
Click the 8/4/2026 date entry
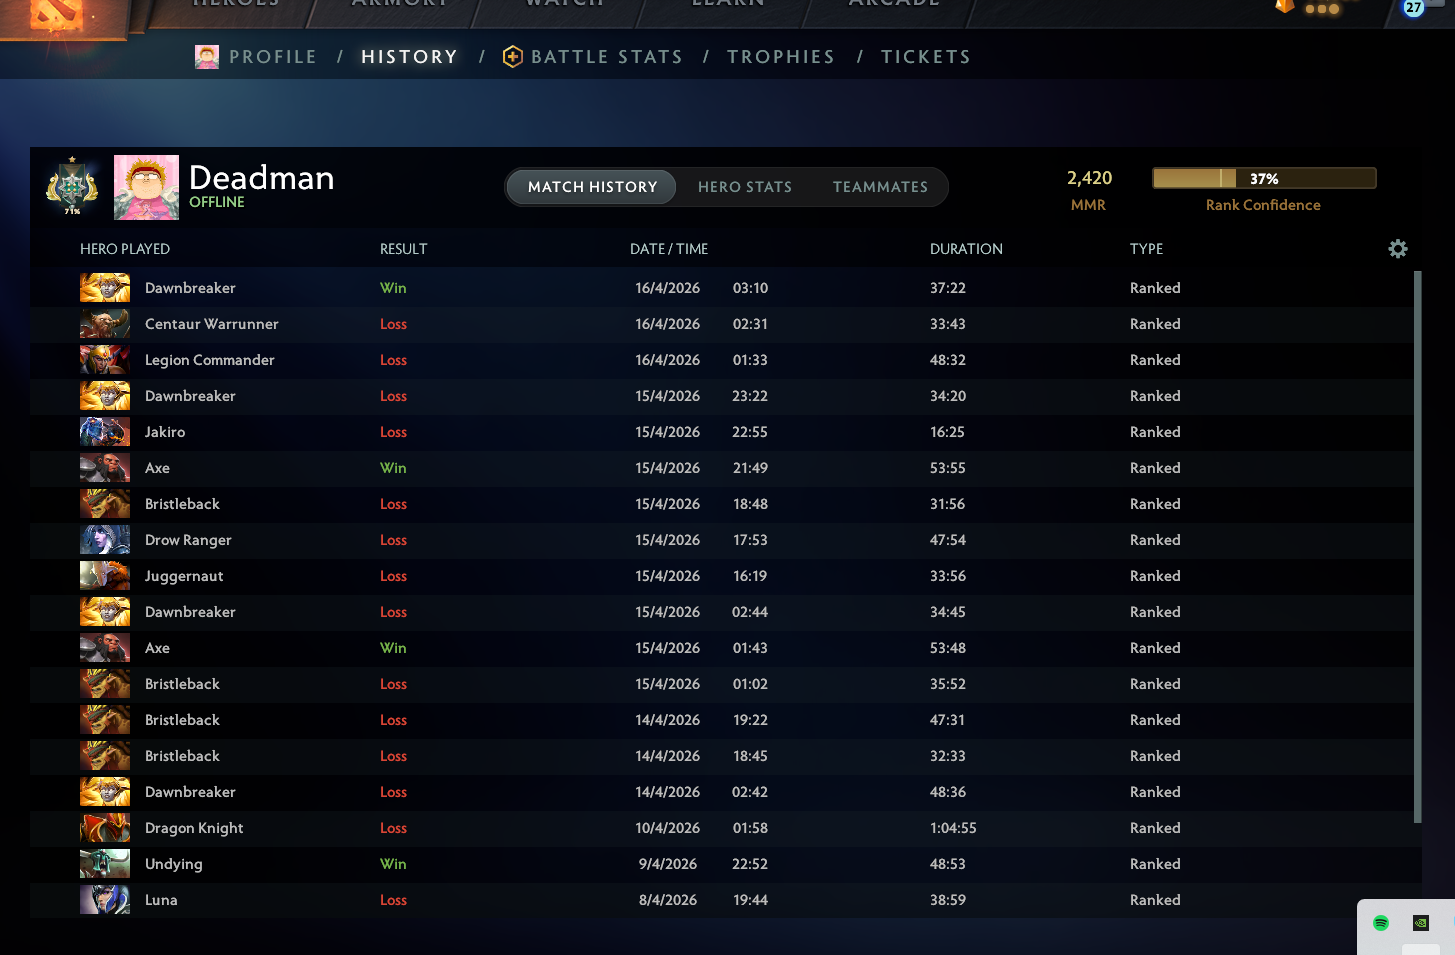click(x=668, y=900)
